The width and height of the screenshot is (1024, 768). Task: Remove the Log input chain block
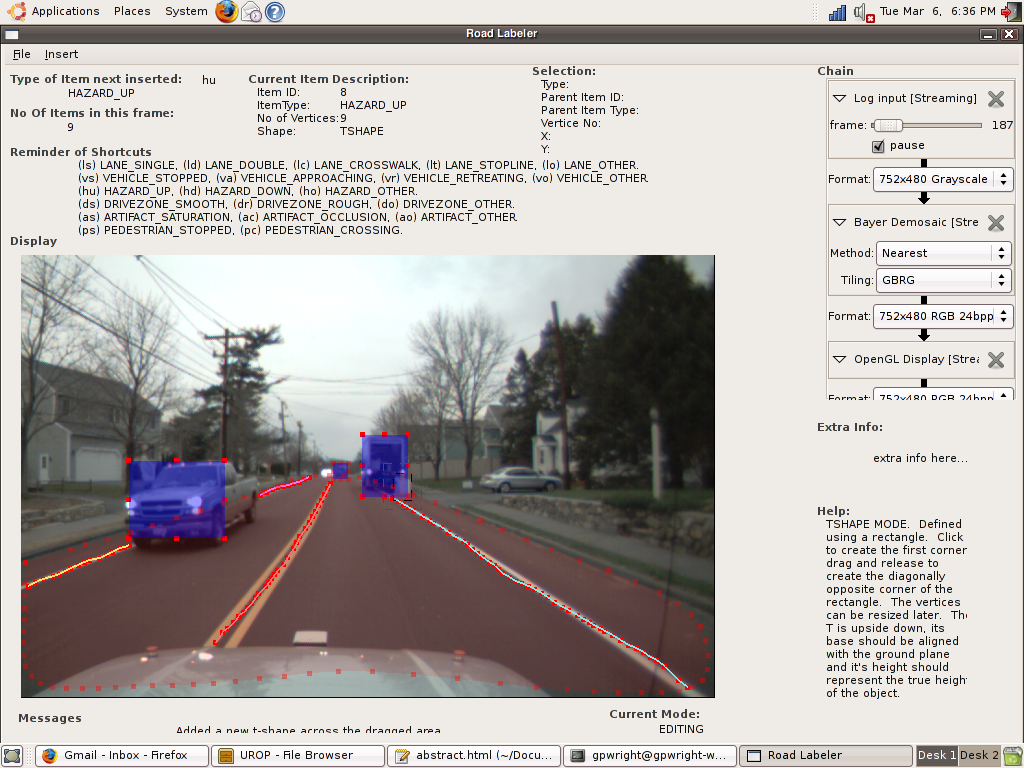tap(996, 98)
